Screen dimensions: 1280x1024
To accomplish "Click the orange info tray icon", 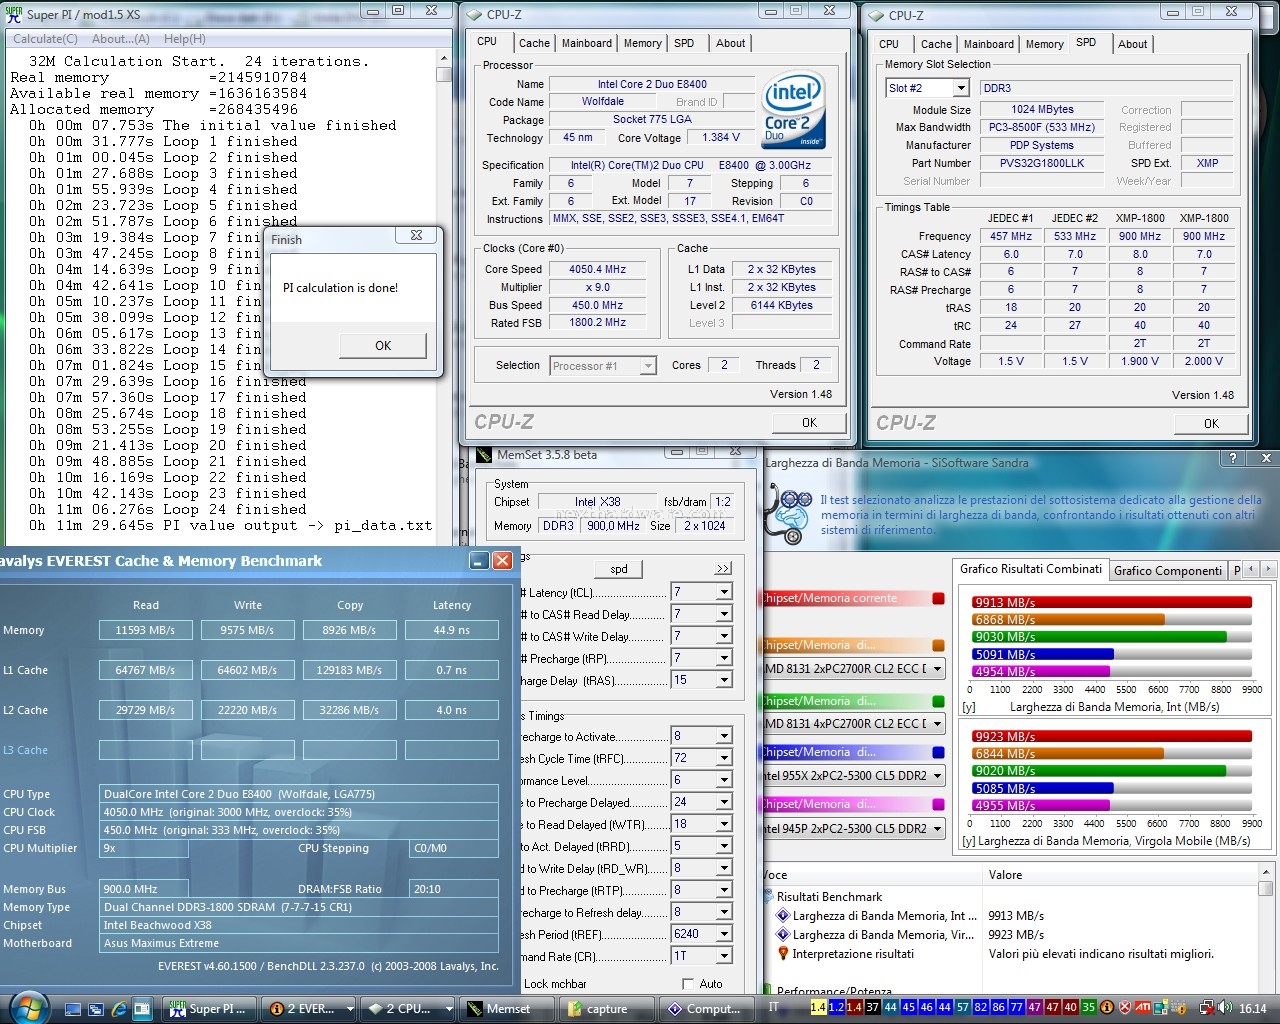I will tap(1107, 1008).
